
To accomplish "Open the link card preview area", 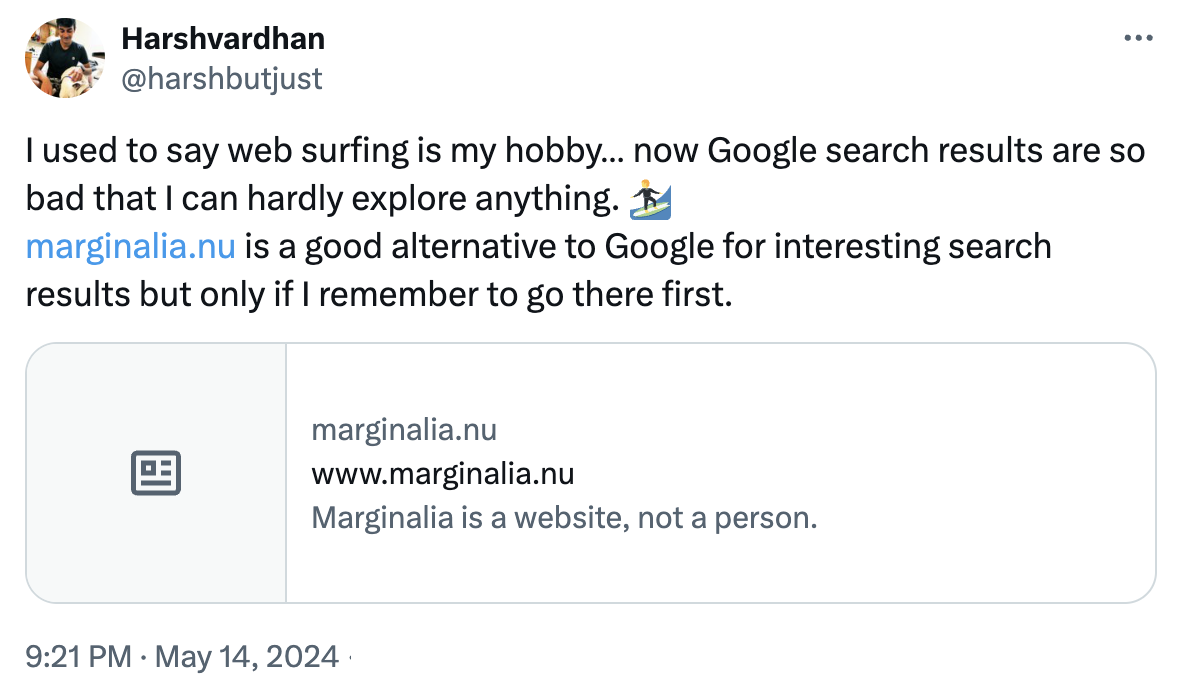I will click(592, 472).
